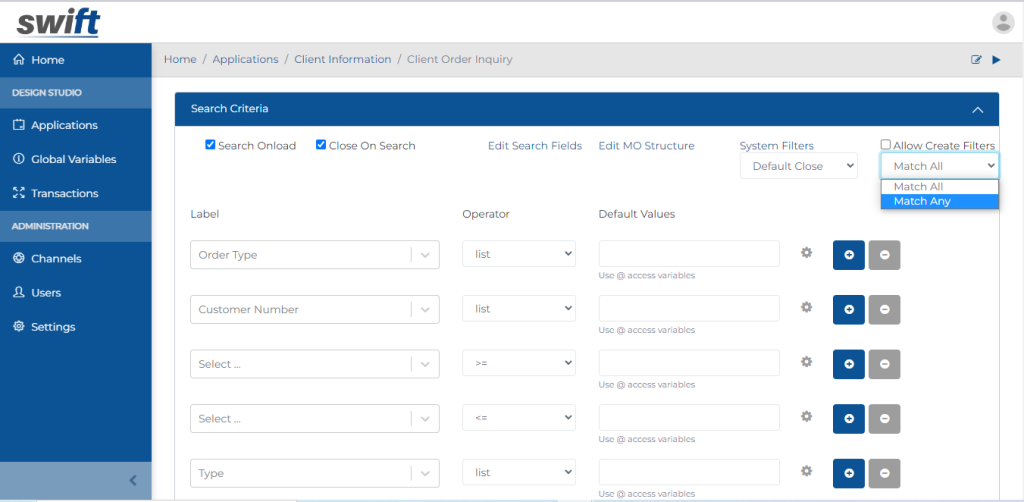Open Global Variables in the sidebar
Image resolution: width=1024 pixels, height=502 pixels.
coord(73,159)
